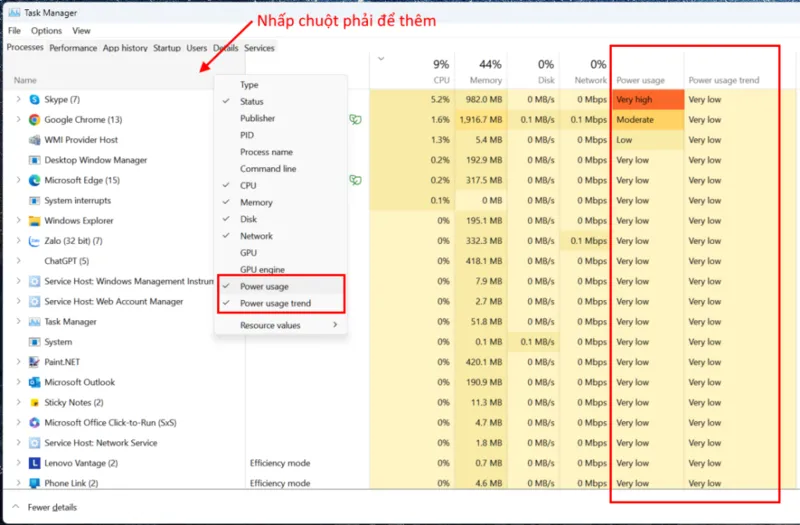Select GPU engine in column menu
This screenshot has height=525, width=800.
(x=281, y=269)
